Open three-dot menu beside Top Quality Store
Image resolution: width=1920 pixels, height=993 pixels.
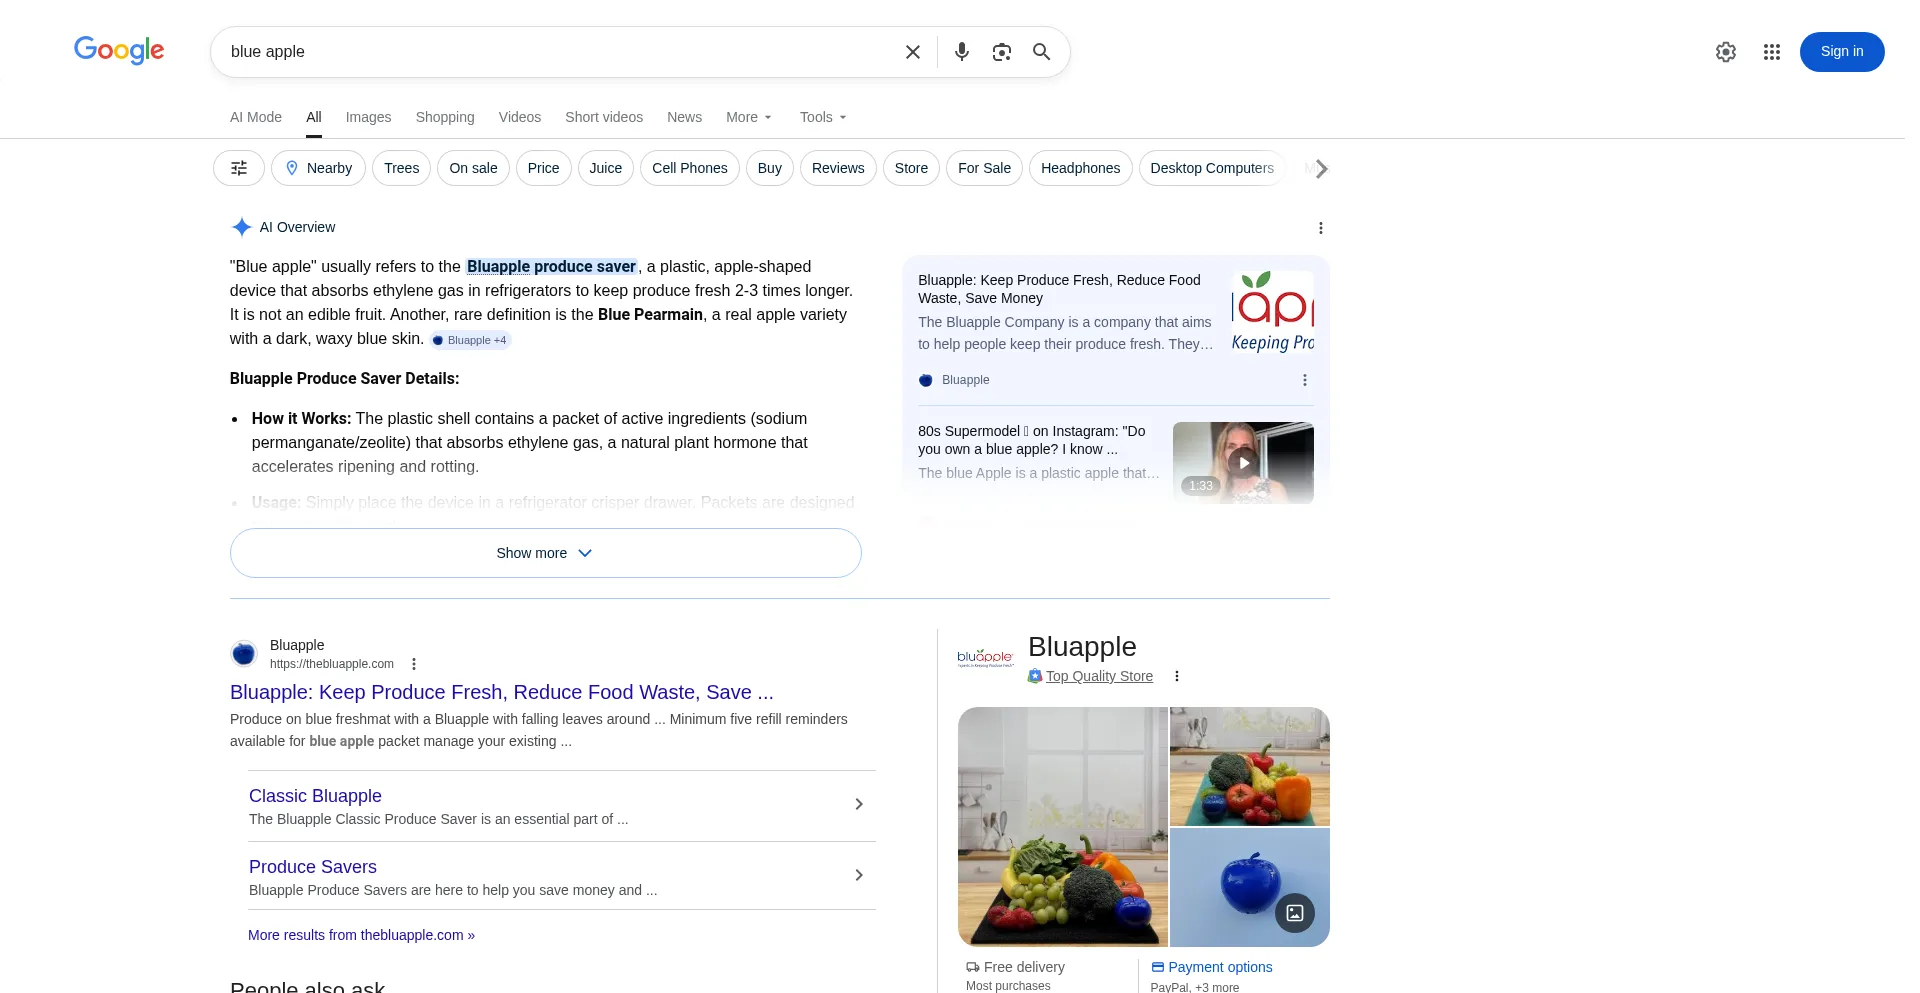(x=1177, y=676)
